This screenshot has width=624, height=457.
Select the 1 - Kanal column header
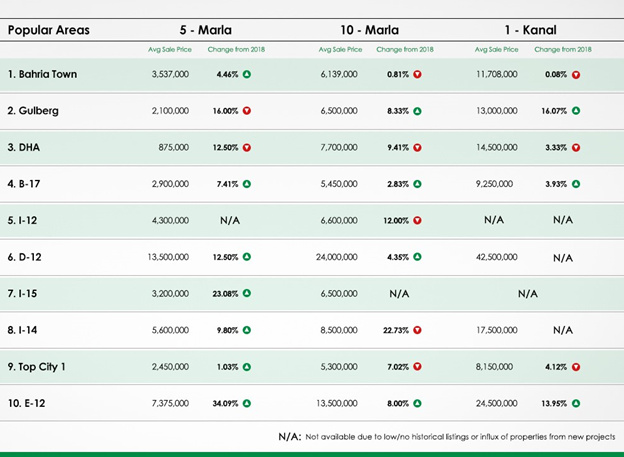point(530,30)
